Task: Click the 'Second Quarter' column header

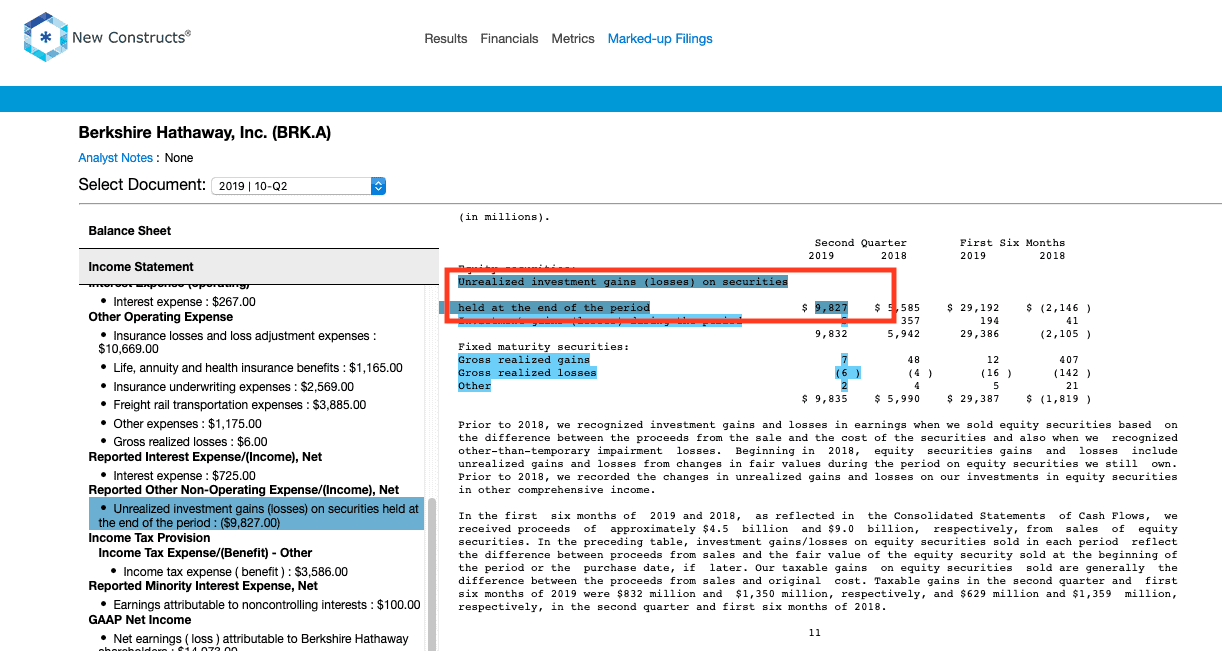Action: coord(861,243)
